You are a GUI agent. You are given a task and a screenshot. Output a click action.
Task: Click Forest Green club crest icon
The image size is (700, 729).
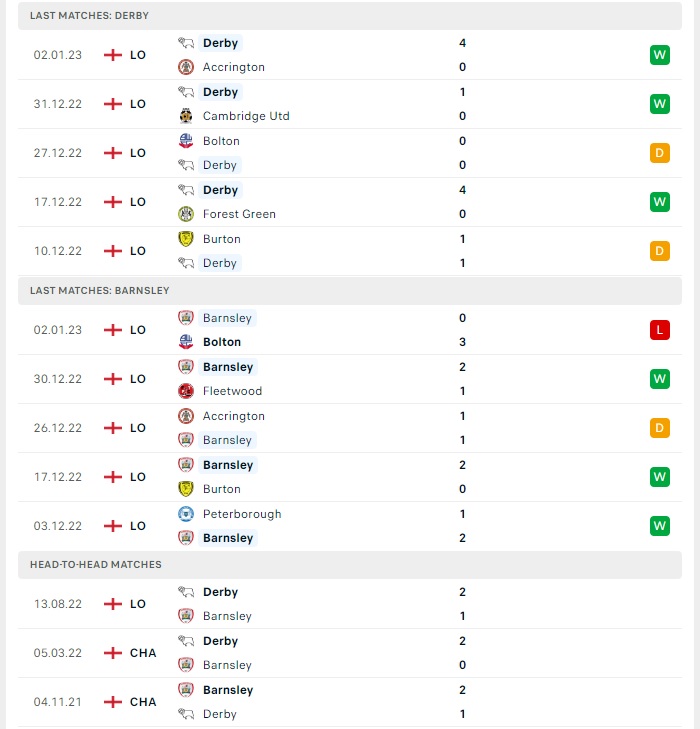coord(186,214)
